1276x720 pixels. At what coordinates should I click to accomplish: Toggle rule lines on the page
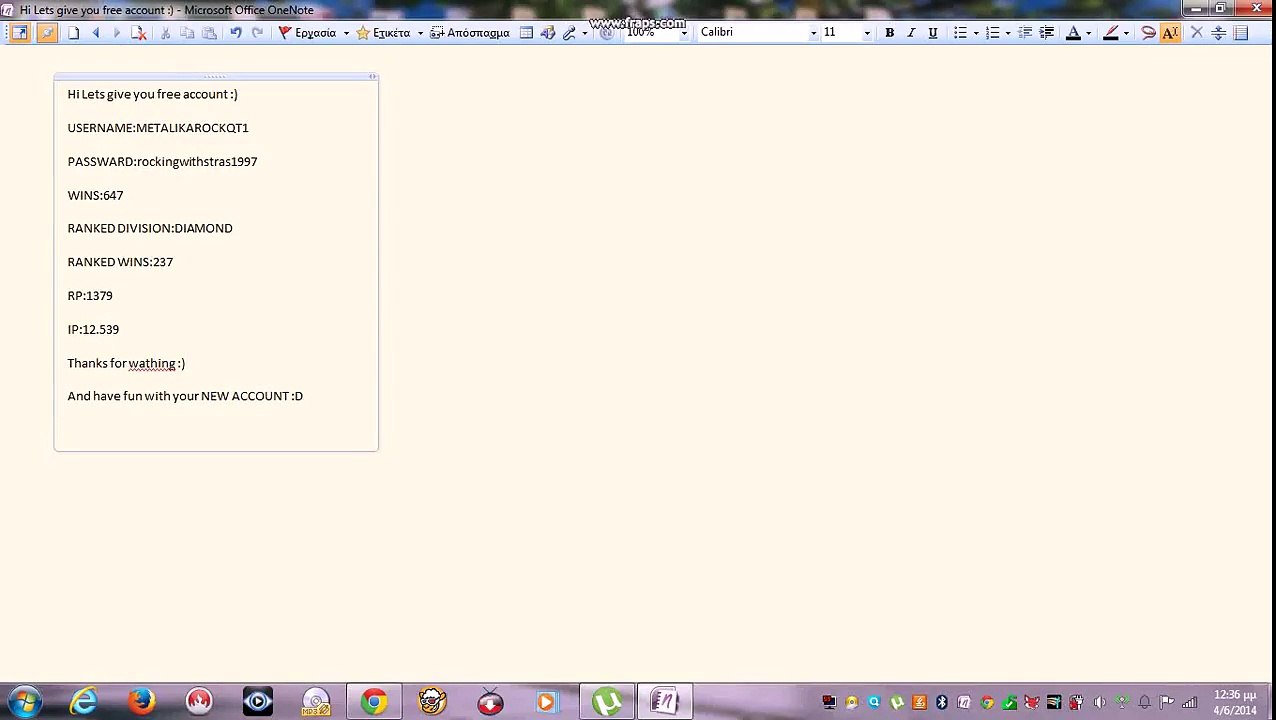(x=1241, y=33)
